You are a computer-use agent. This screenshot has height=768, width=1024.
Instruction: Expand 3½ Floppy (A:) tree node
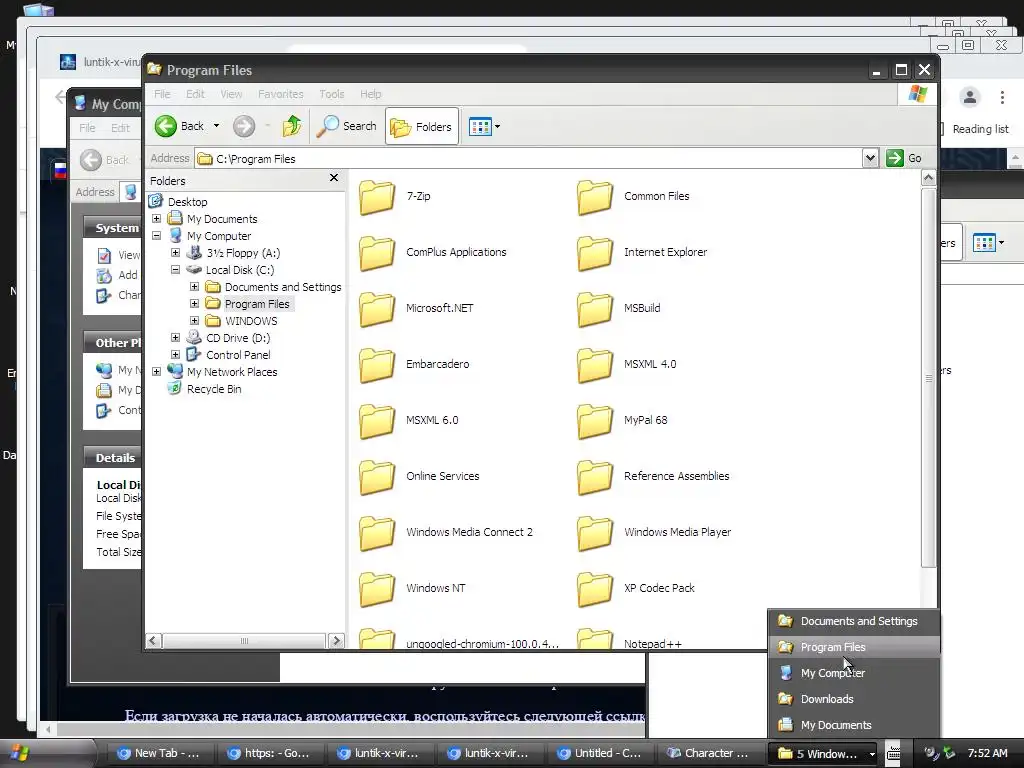point(176,253)
